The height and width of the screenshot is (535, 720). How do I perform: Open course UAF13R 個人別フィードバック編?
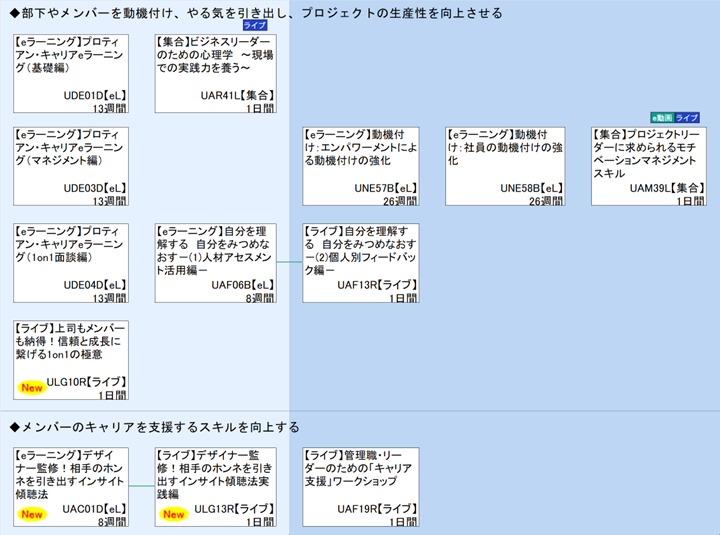point(360,262)
